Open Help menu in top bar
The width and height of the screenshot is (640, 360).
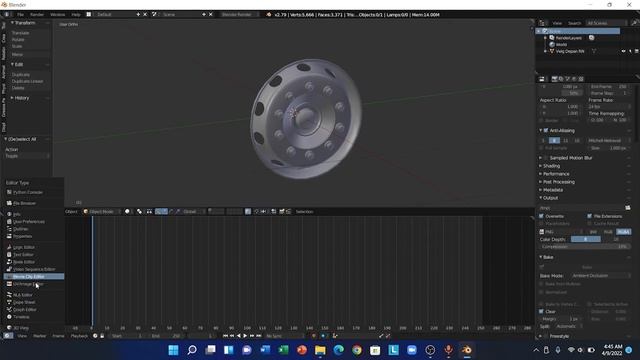coord(76,15)
